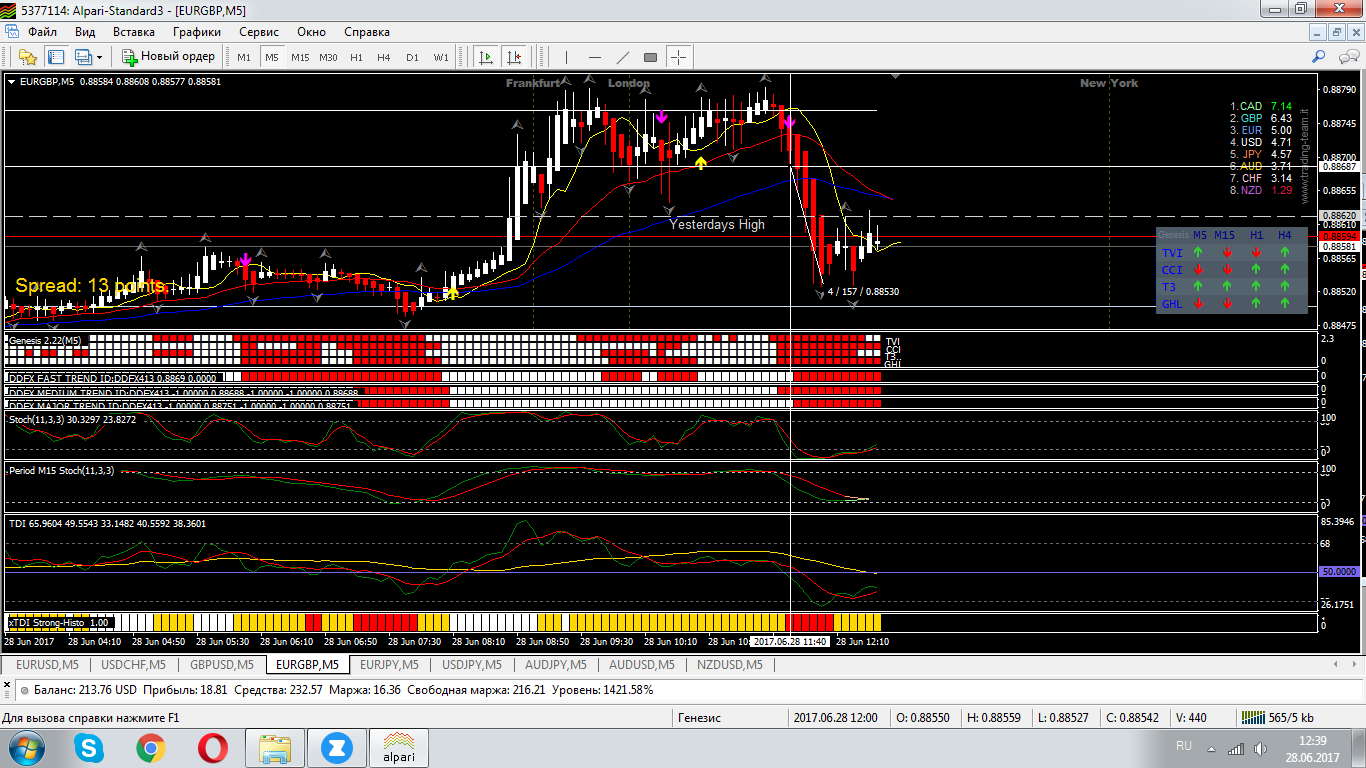The width and height of the screenshot is (1366, 768).
Task: Select the EURGBP,M5 chart tab
Action: tap(307, 664)
